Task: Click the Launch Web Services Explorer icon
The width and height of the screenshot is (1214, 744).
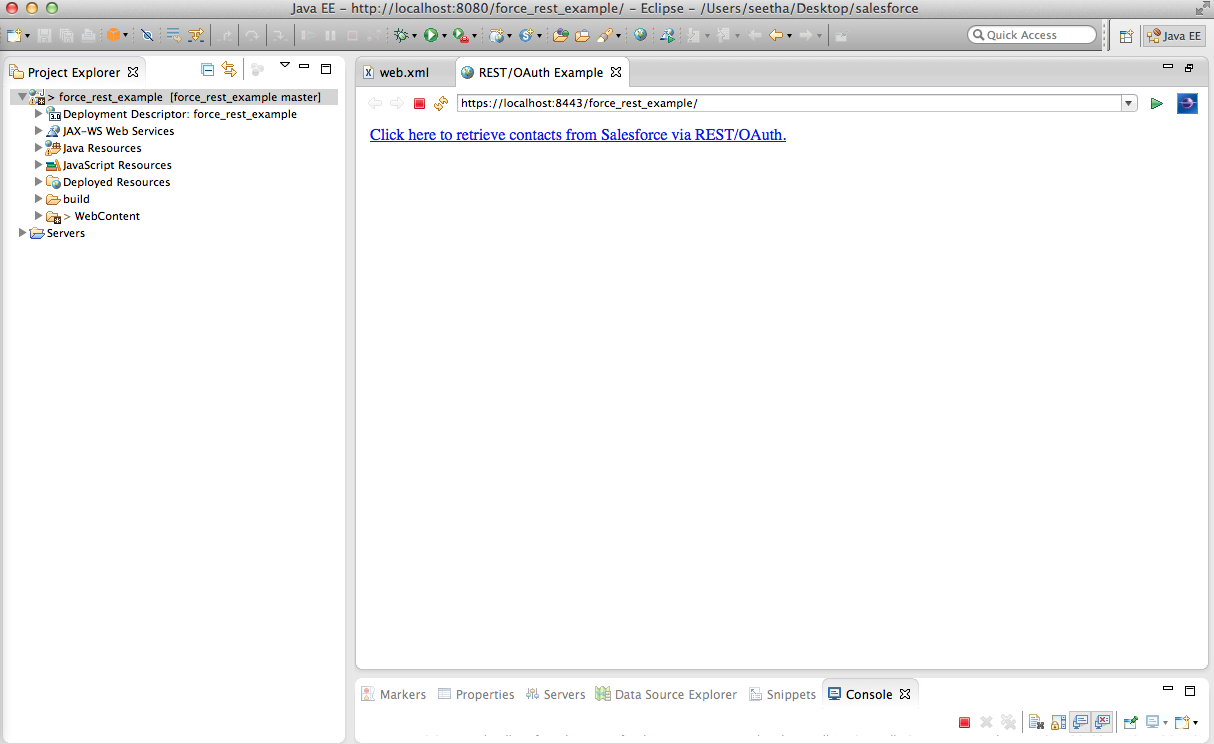Action: 667,35
